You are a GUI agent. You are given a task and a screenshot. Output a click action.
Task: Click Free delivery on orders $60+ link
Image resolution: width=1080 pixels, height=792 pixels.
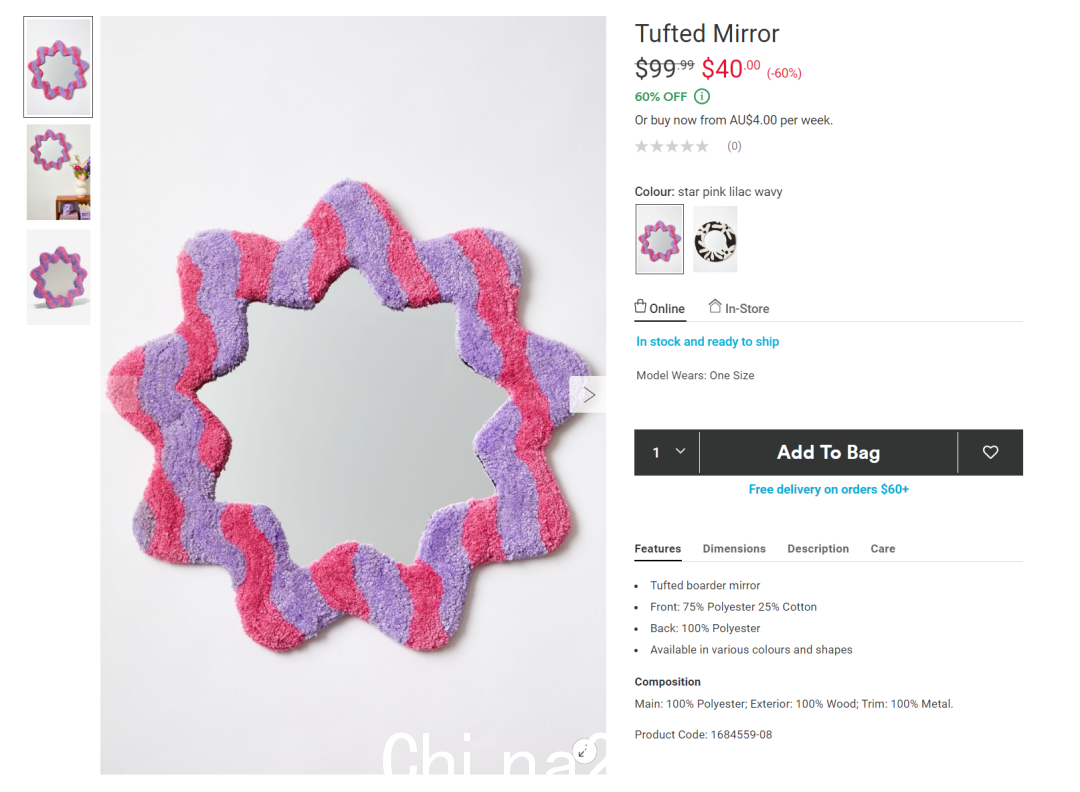(829, 490)
